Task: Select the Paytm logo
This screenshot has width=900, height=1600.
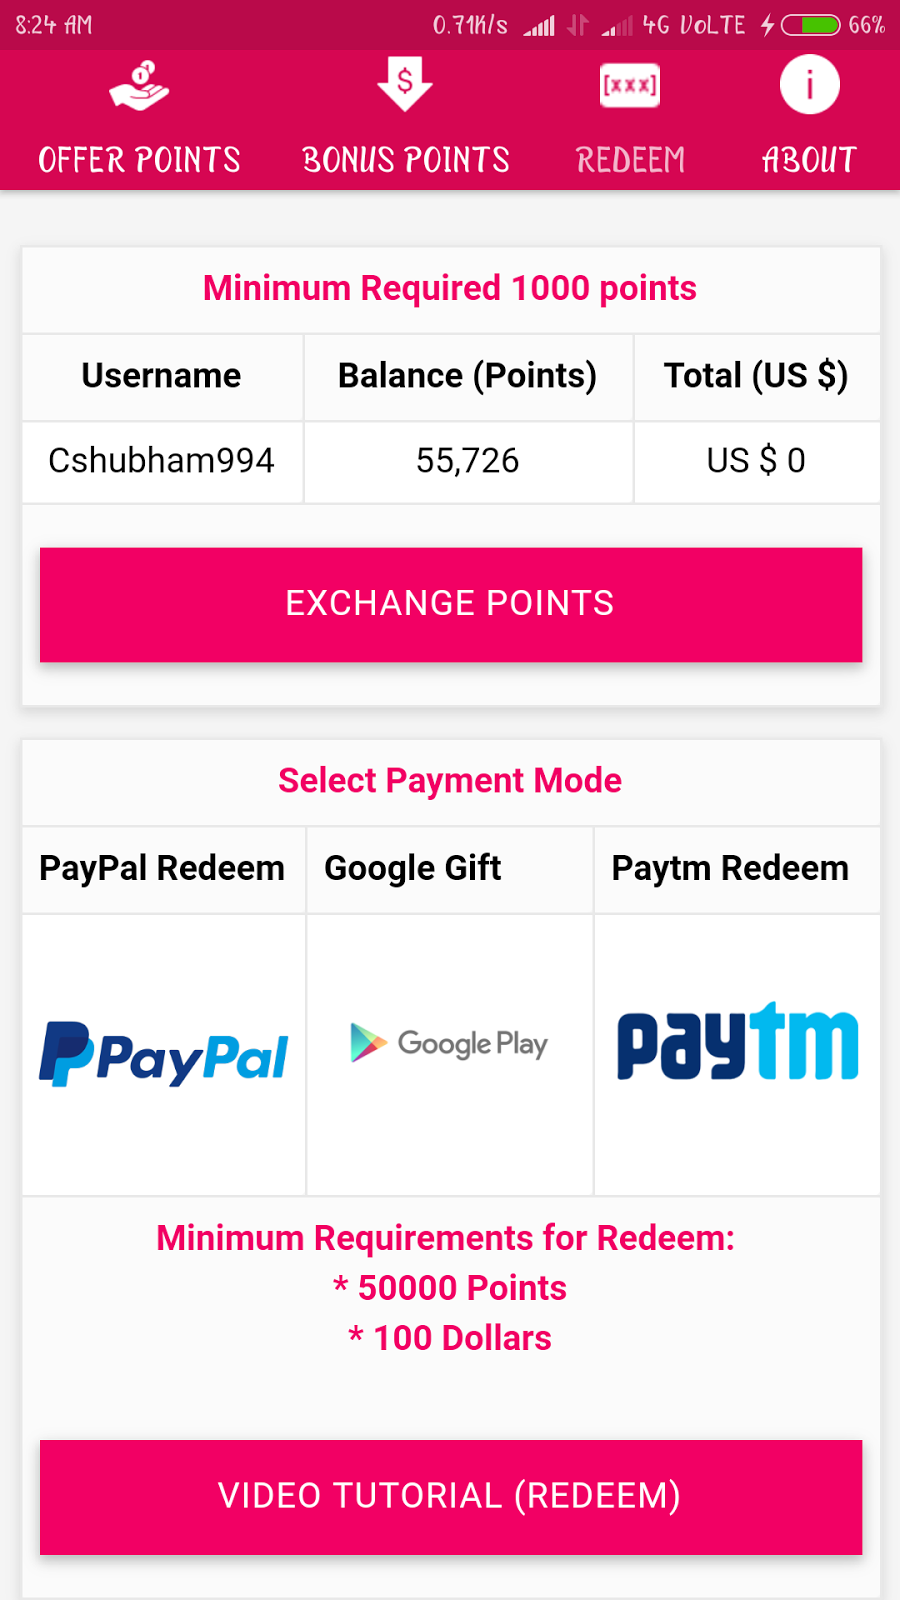Action: pos(738,1041)
